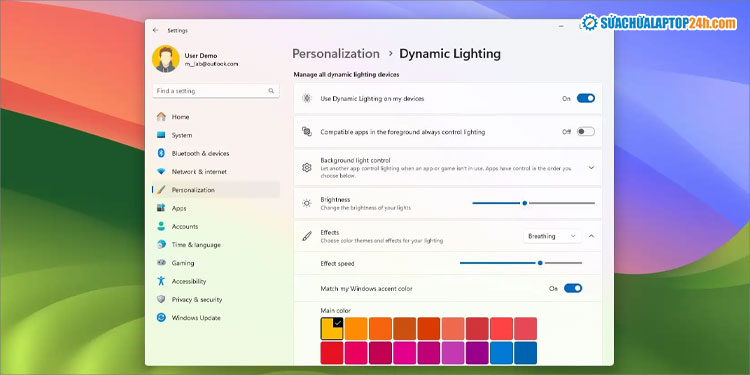Click the Dynamic Lighting bulb icon

click(x=307, y=99)
